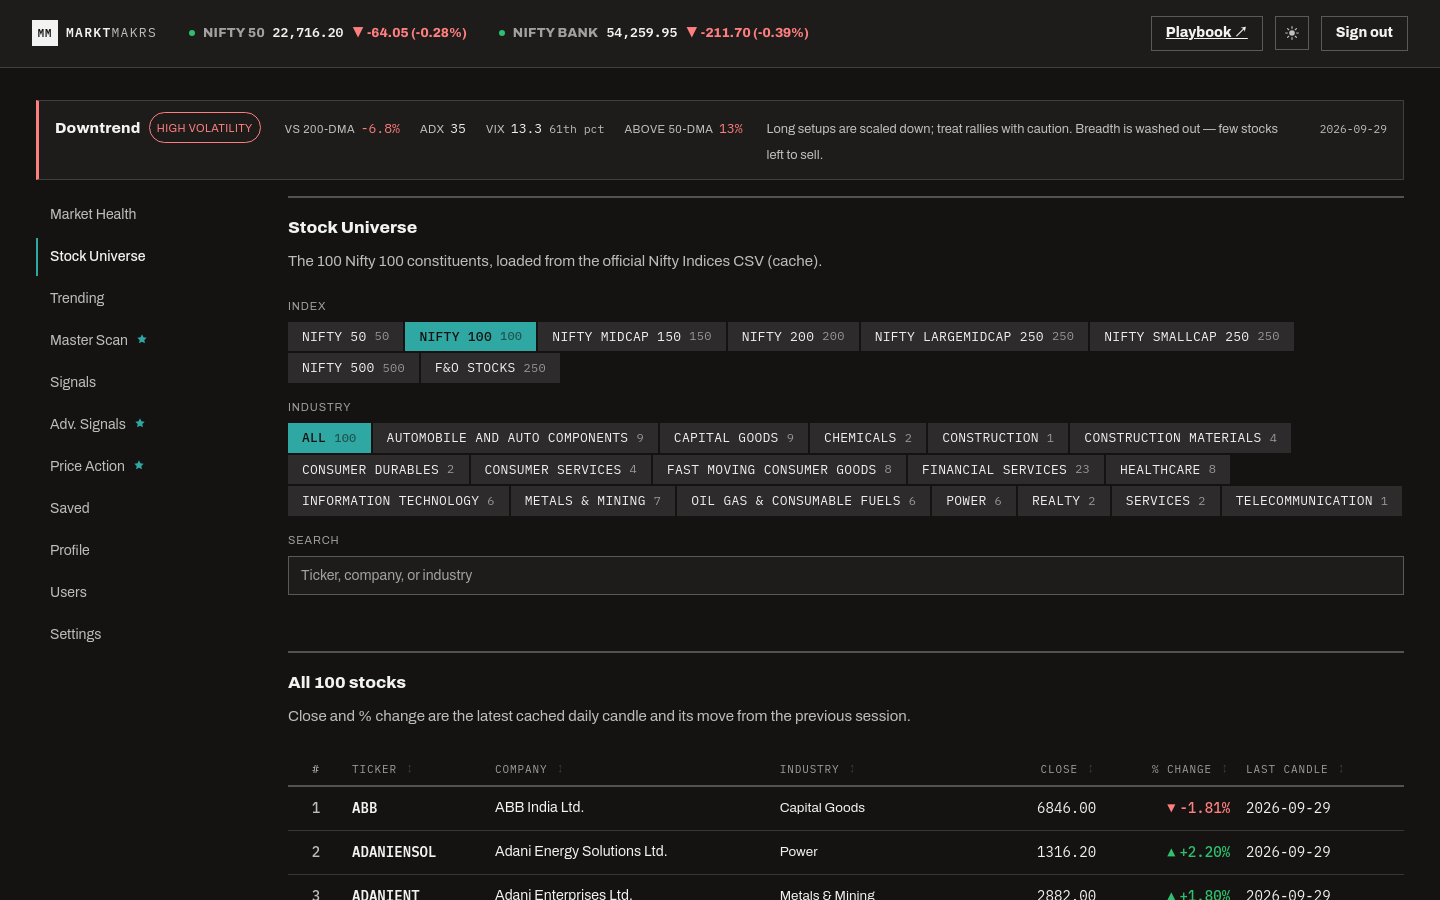
Task: Select the Nifty 50 index filter
Action: coord(345,337)
